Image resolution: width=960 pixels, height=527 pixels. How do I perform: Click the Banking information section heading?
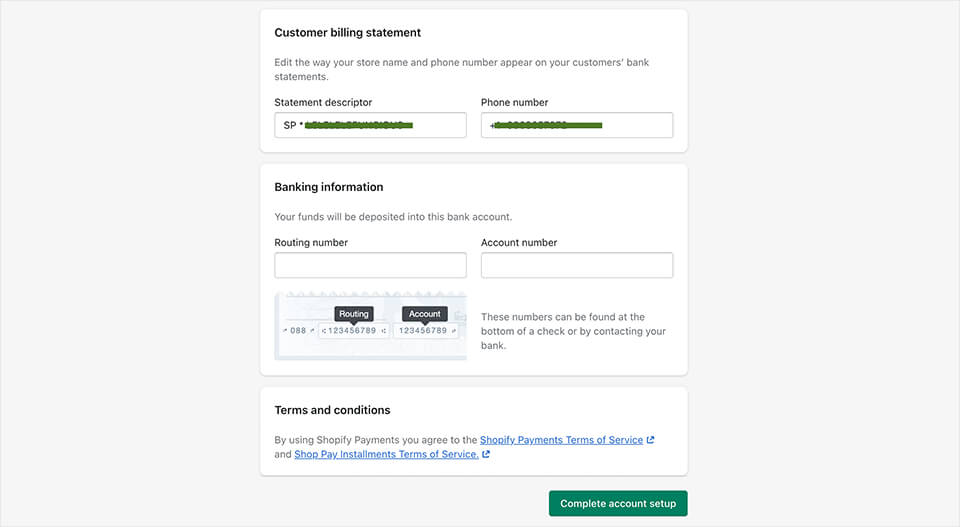click(329, 187)
